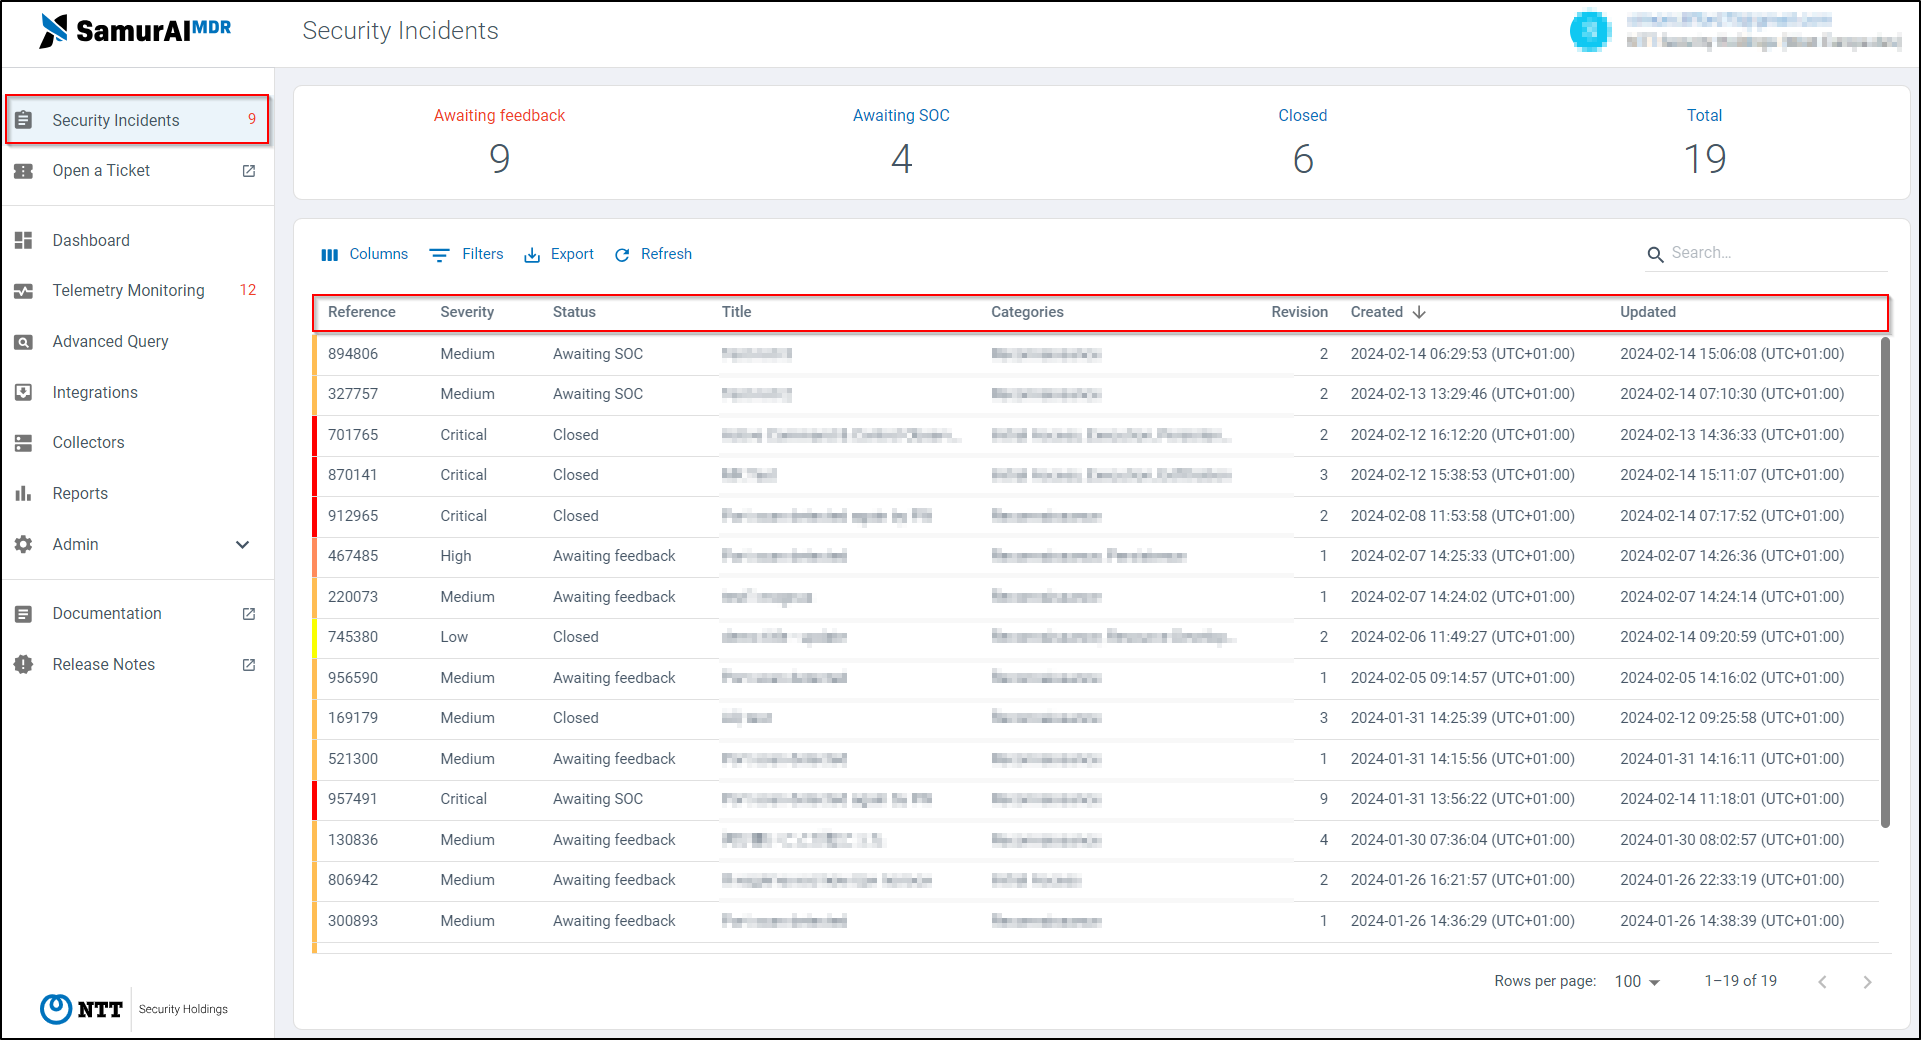Open Collectors in the sidebar
Image resolution: width=1921 pixels, height=1040 pixels.
coord(137,443)
